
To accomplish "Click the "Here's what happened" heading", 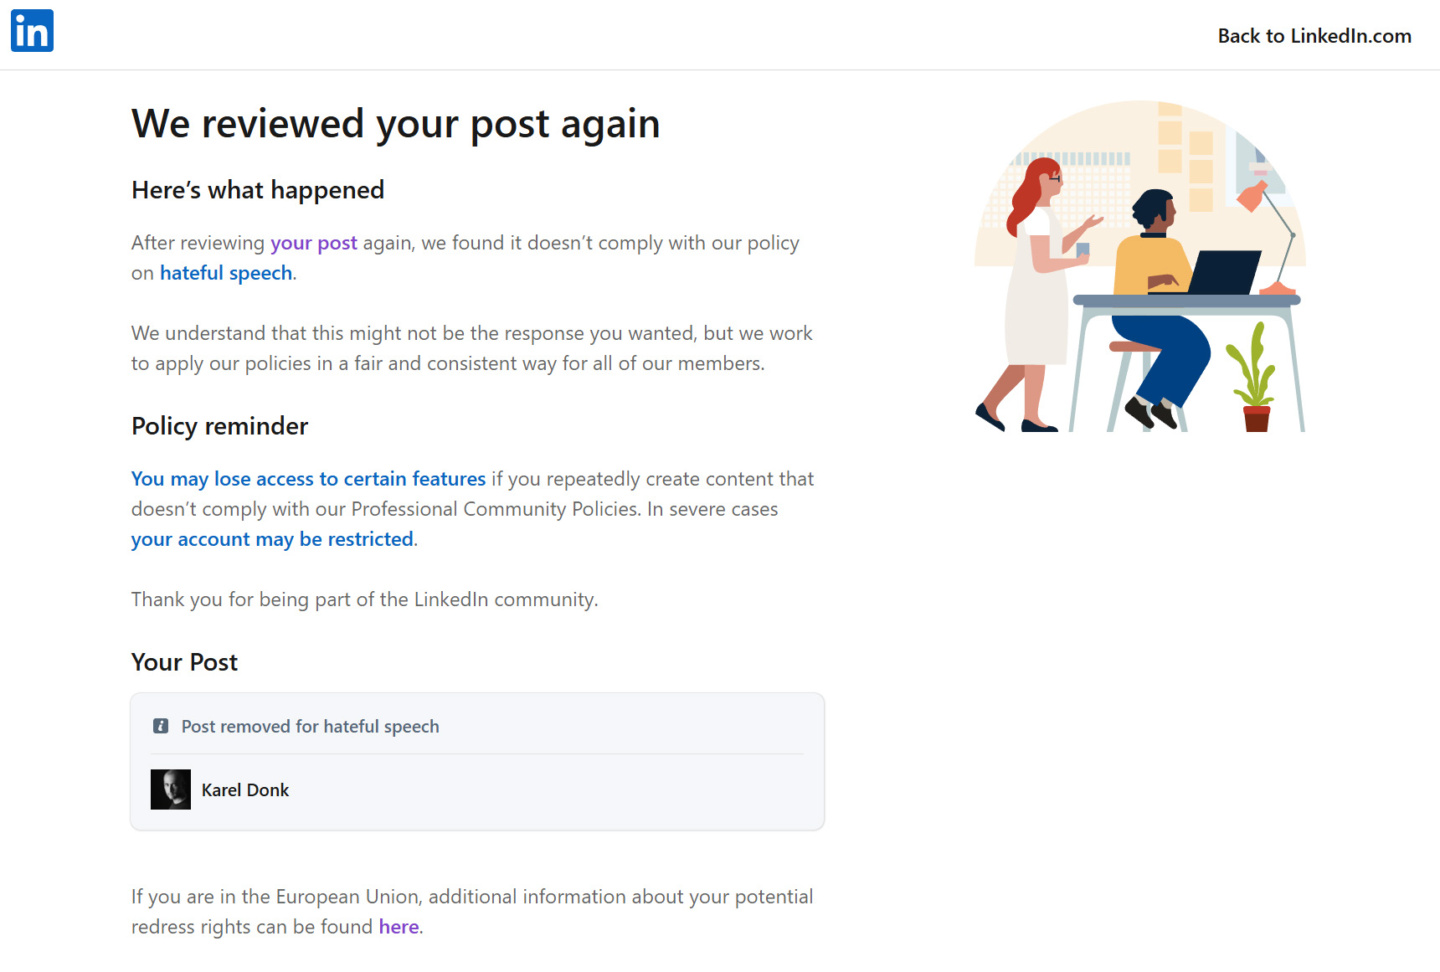I will 258,190.
